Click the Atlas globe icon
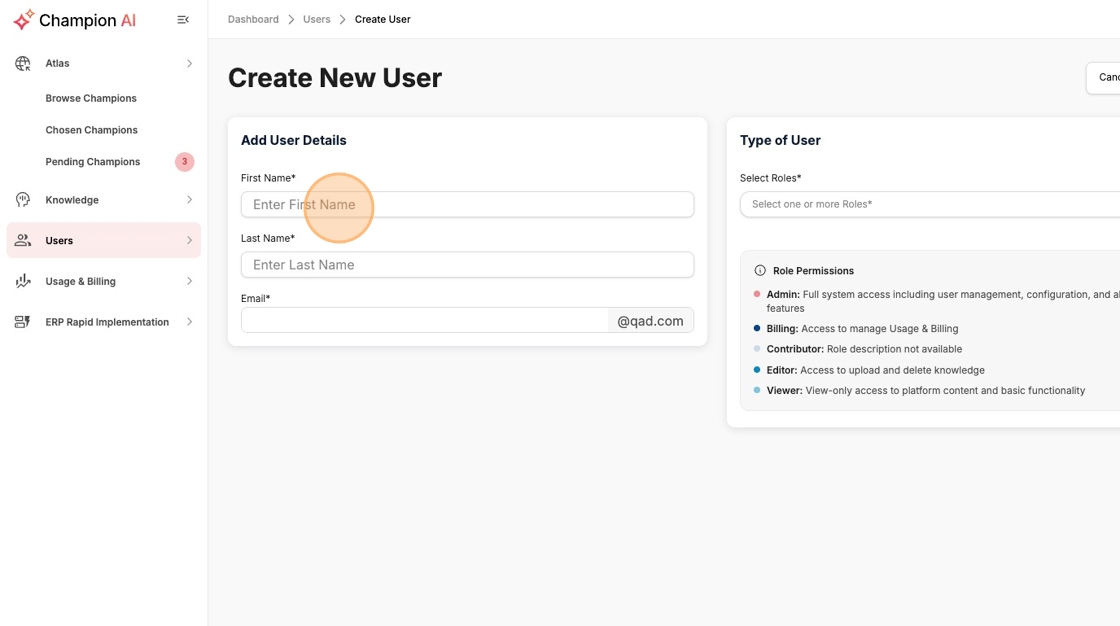This screenshot has width=1120, height=626. (23, 63)
